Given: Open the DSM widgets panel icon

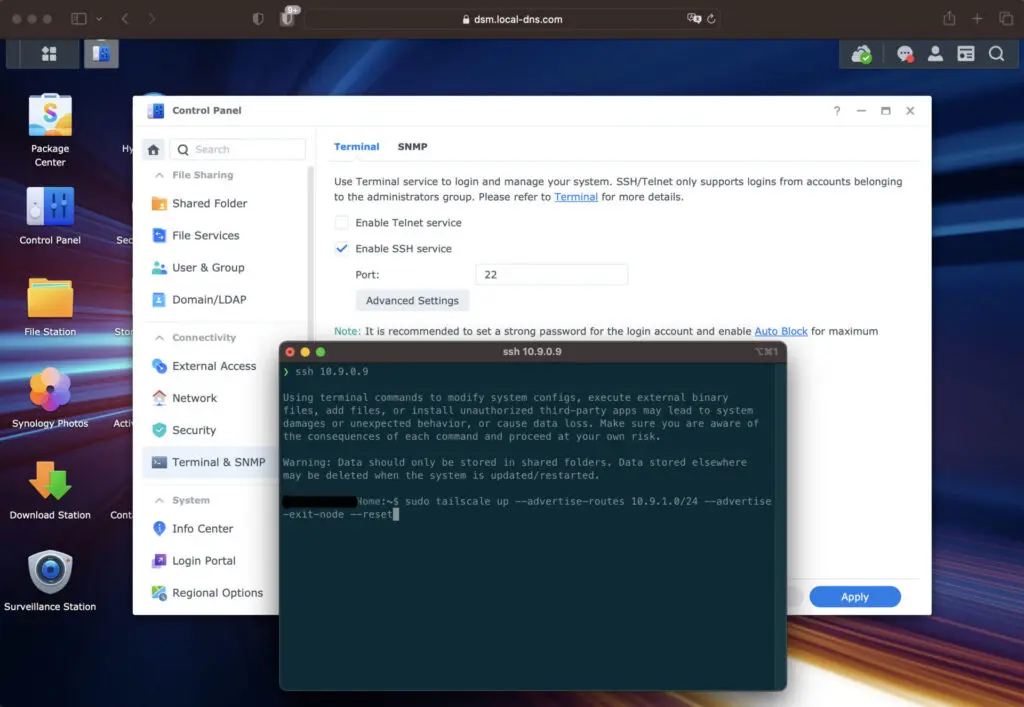Looking at the screenshot, I should click(x=966, y=54).
